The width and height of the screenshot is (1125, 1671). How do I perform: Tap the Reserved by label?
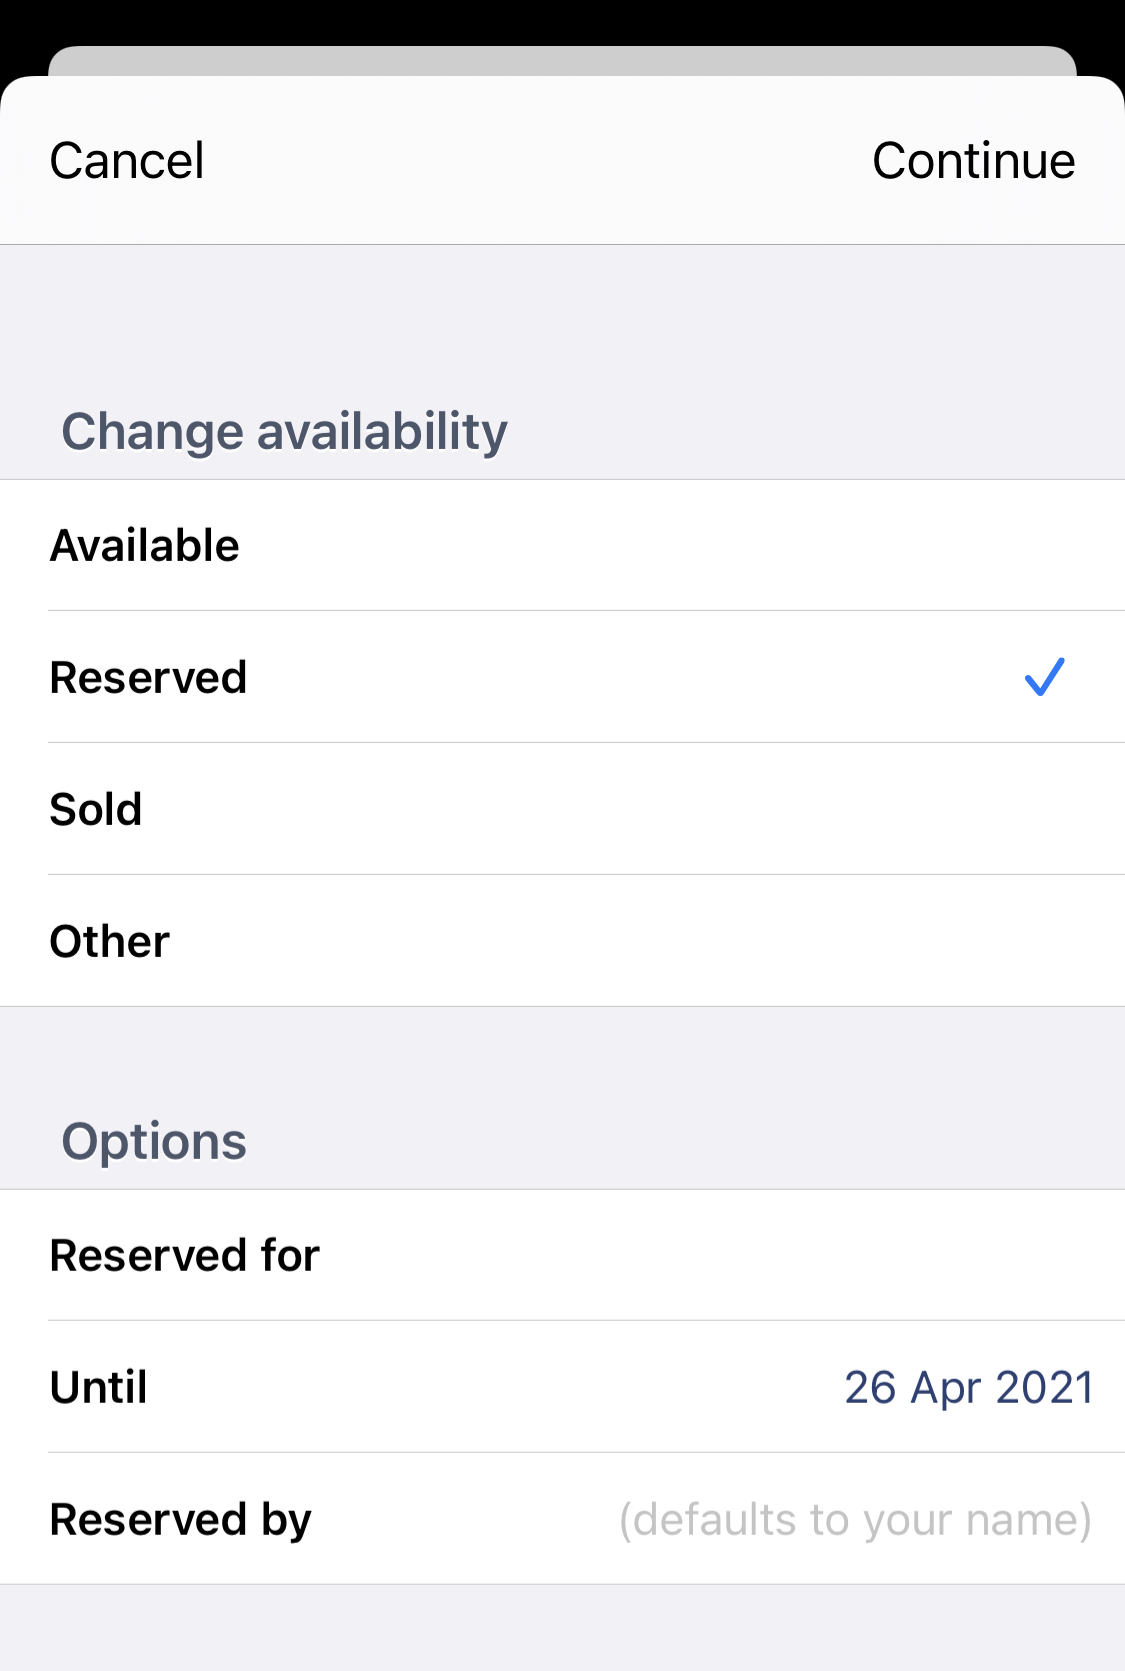(x=181, y=1519)
